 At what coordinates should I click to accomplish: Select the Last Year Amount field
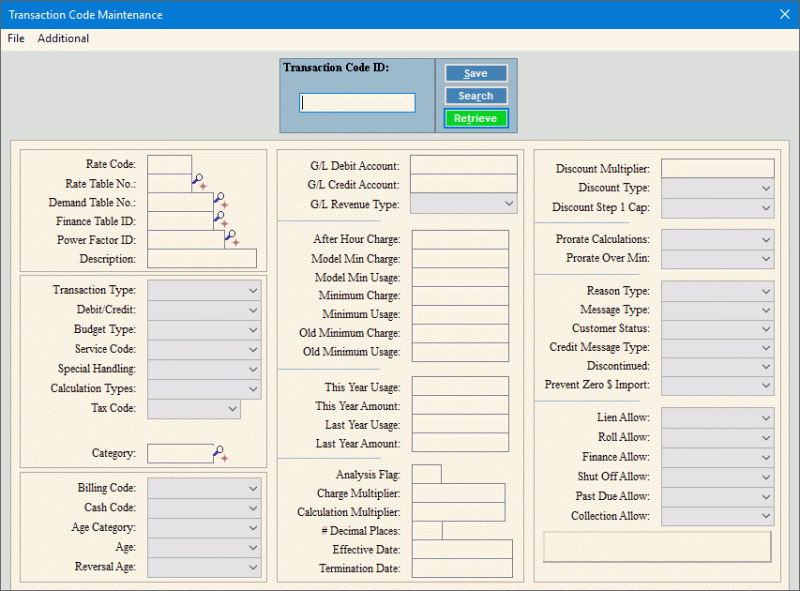(x=460, y=442)
